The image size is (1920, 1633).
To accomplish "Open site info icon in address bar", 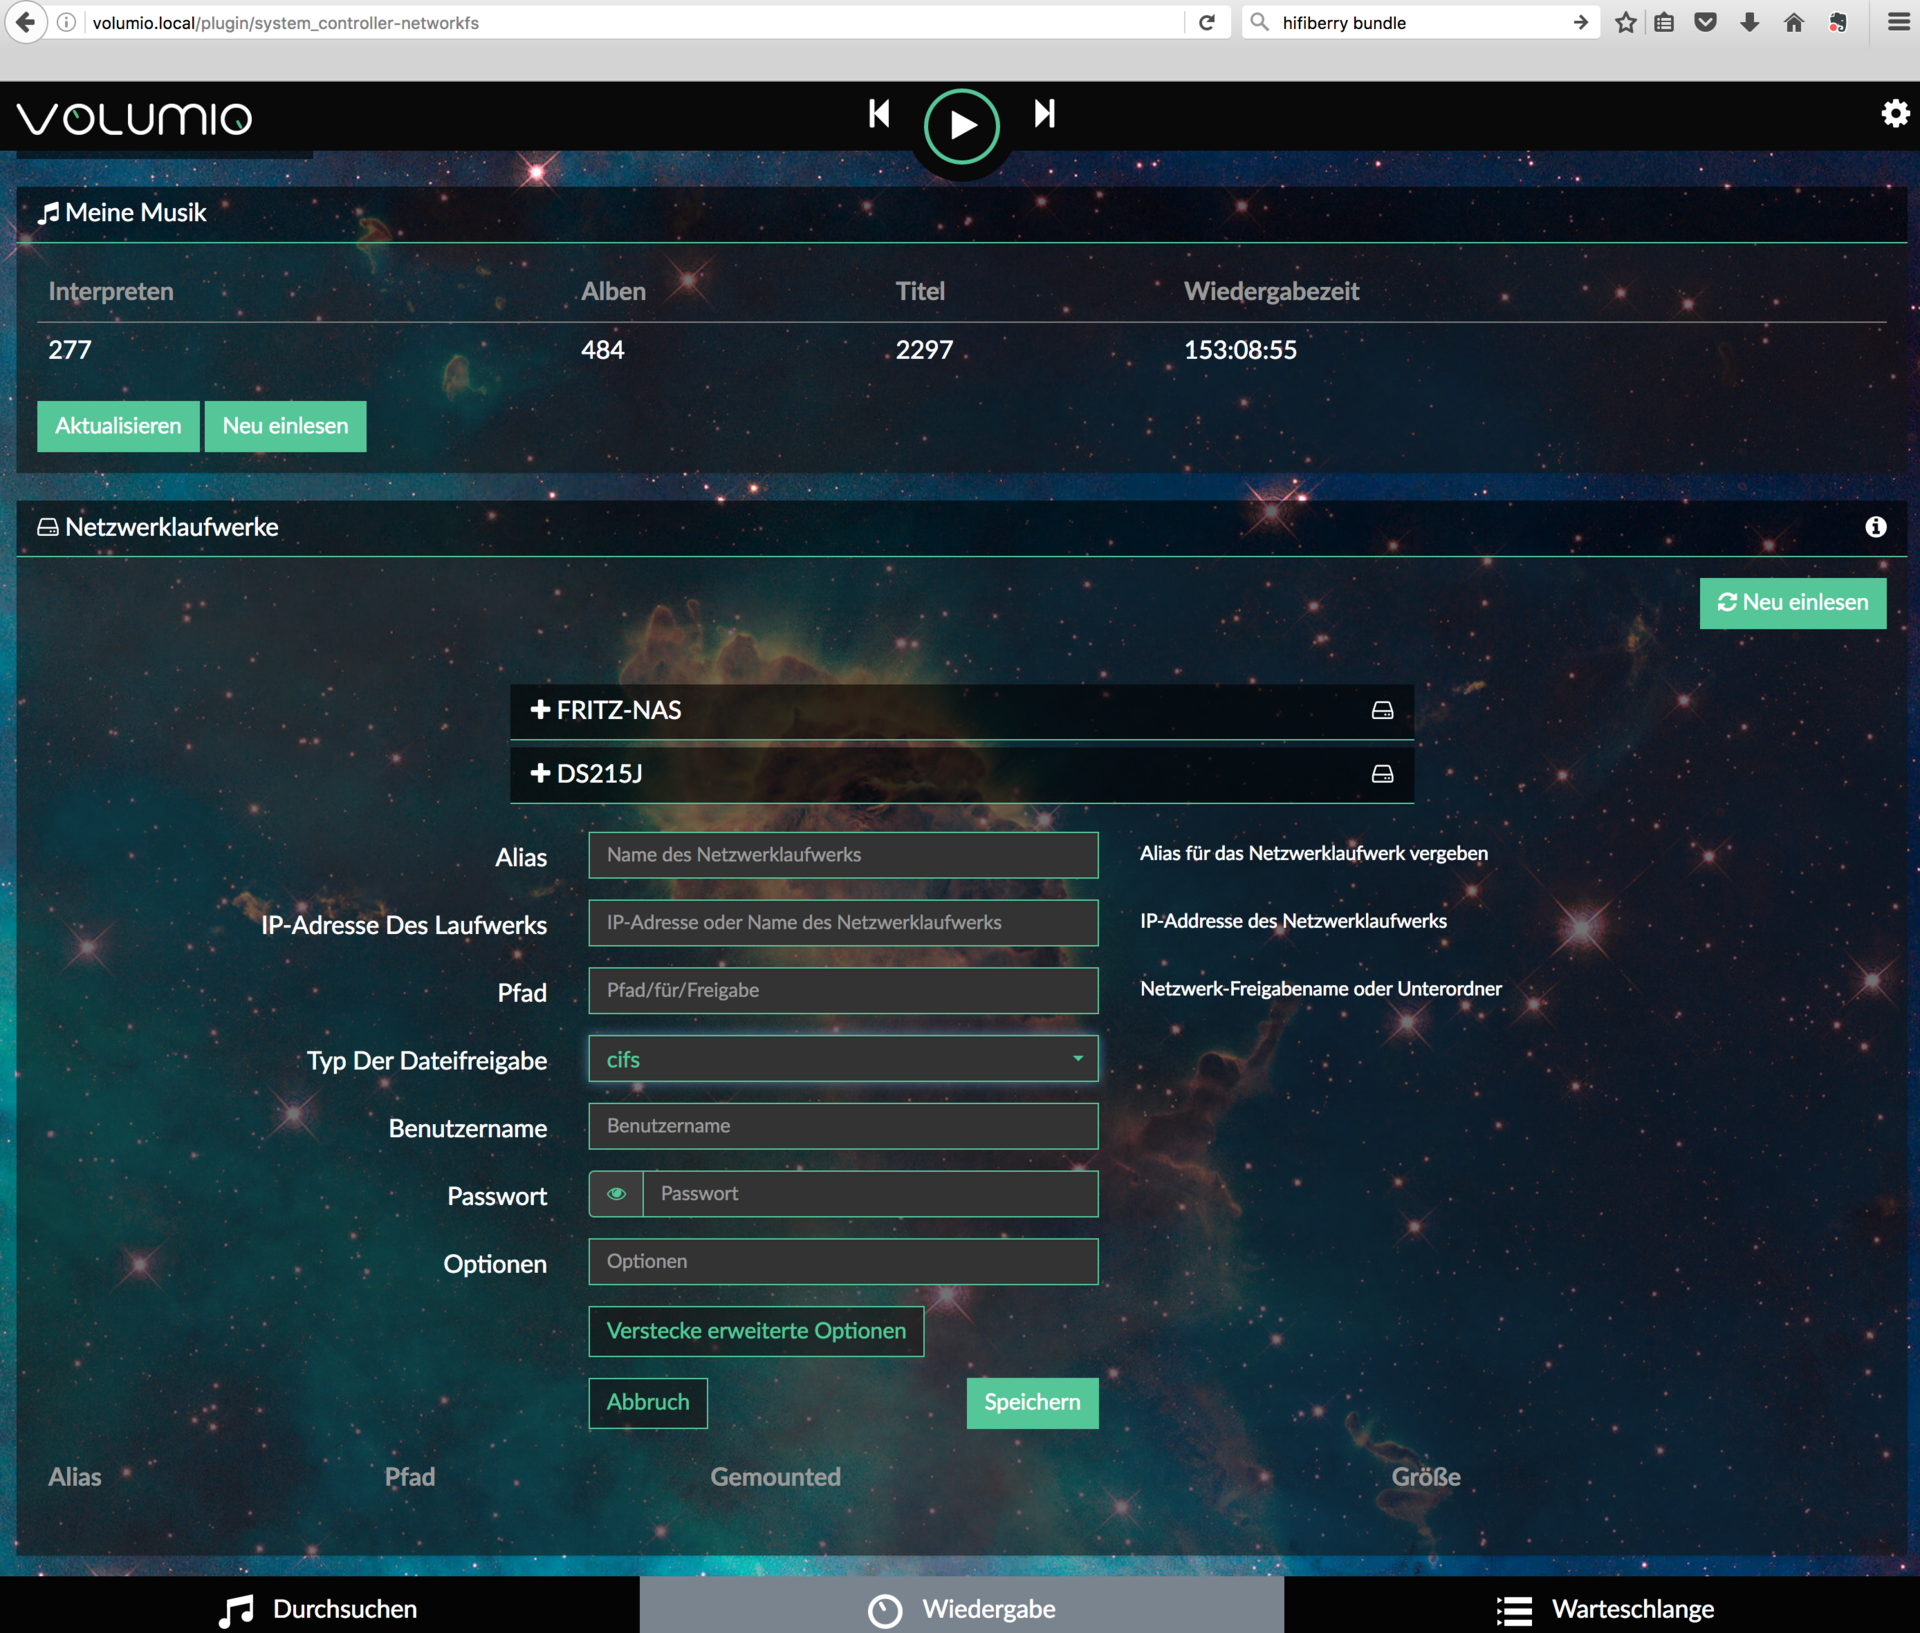I will [66, 22].
